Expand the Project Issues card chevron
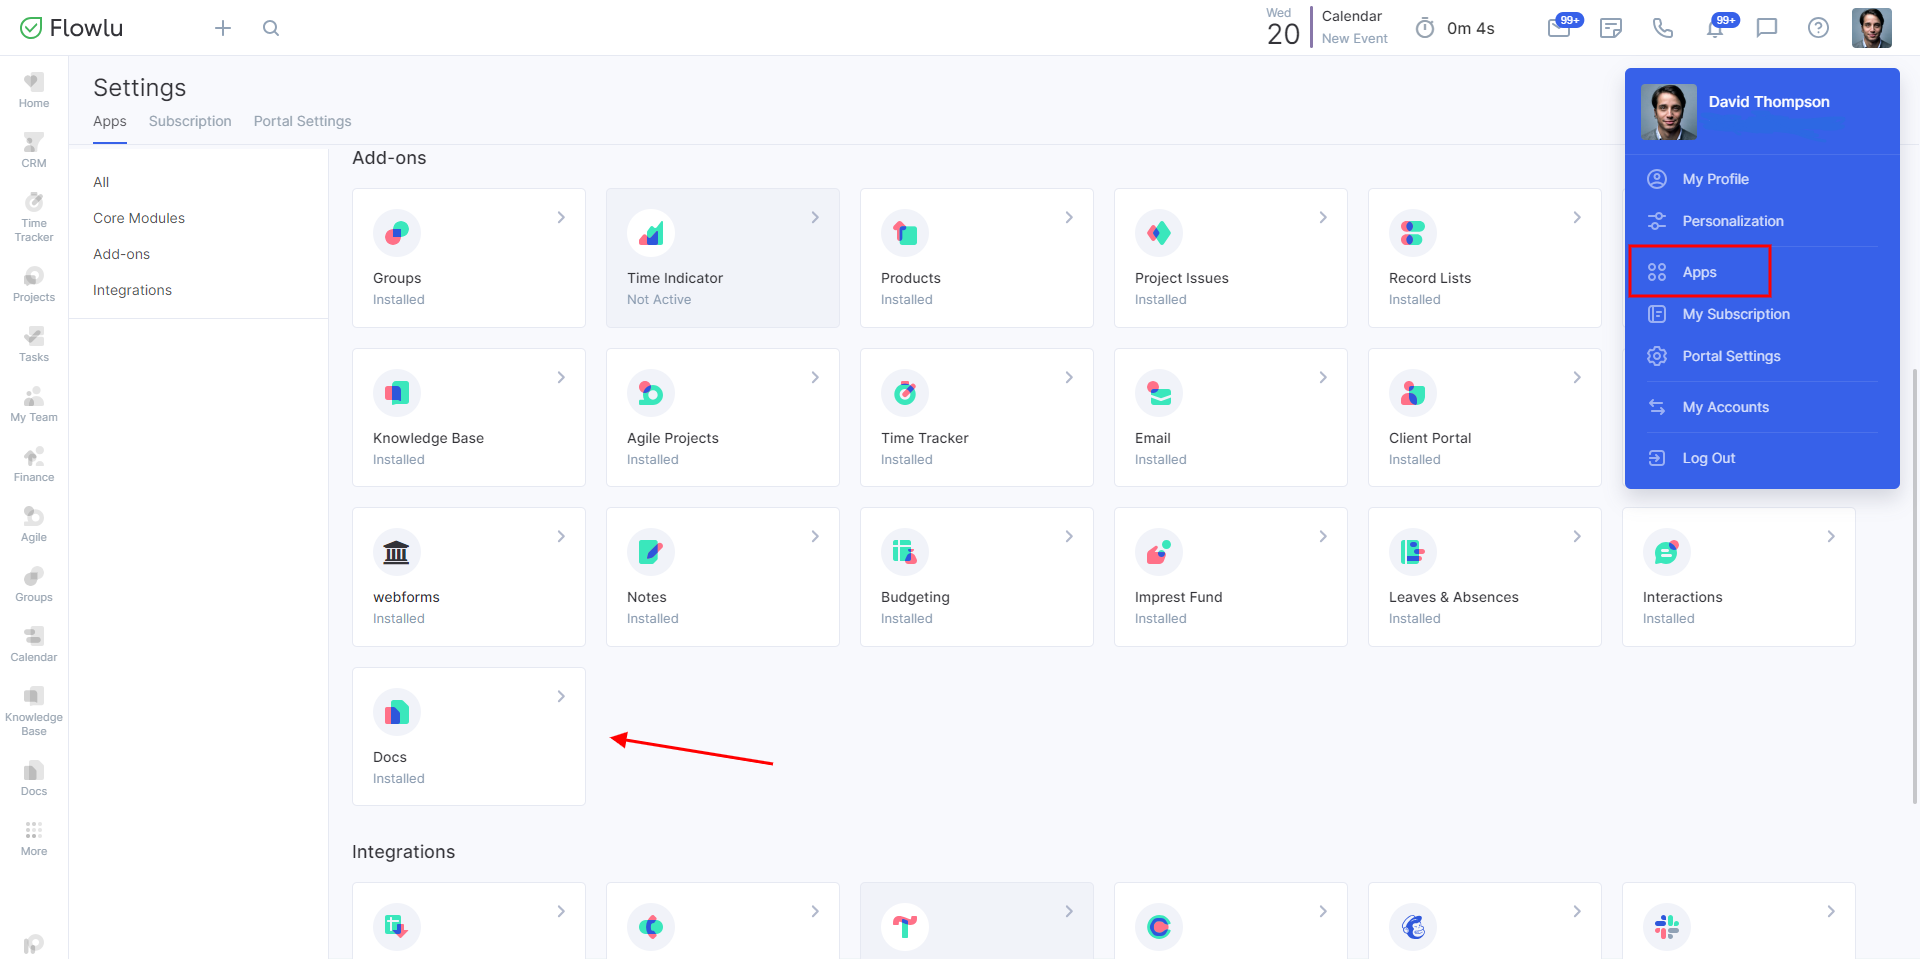This screenshot has width=1920, height=959. 1323,217
